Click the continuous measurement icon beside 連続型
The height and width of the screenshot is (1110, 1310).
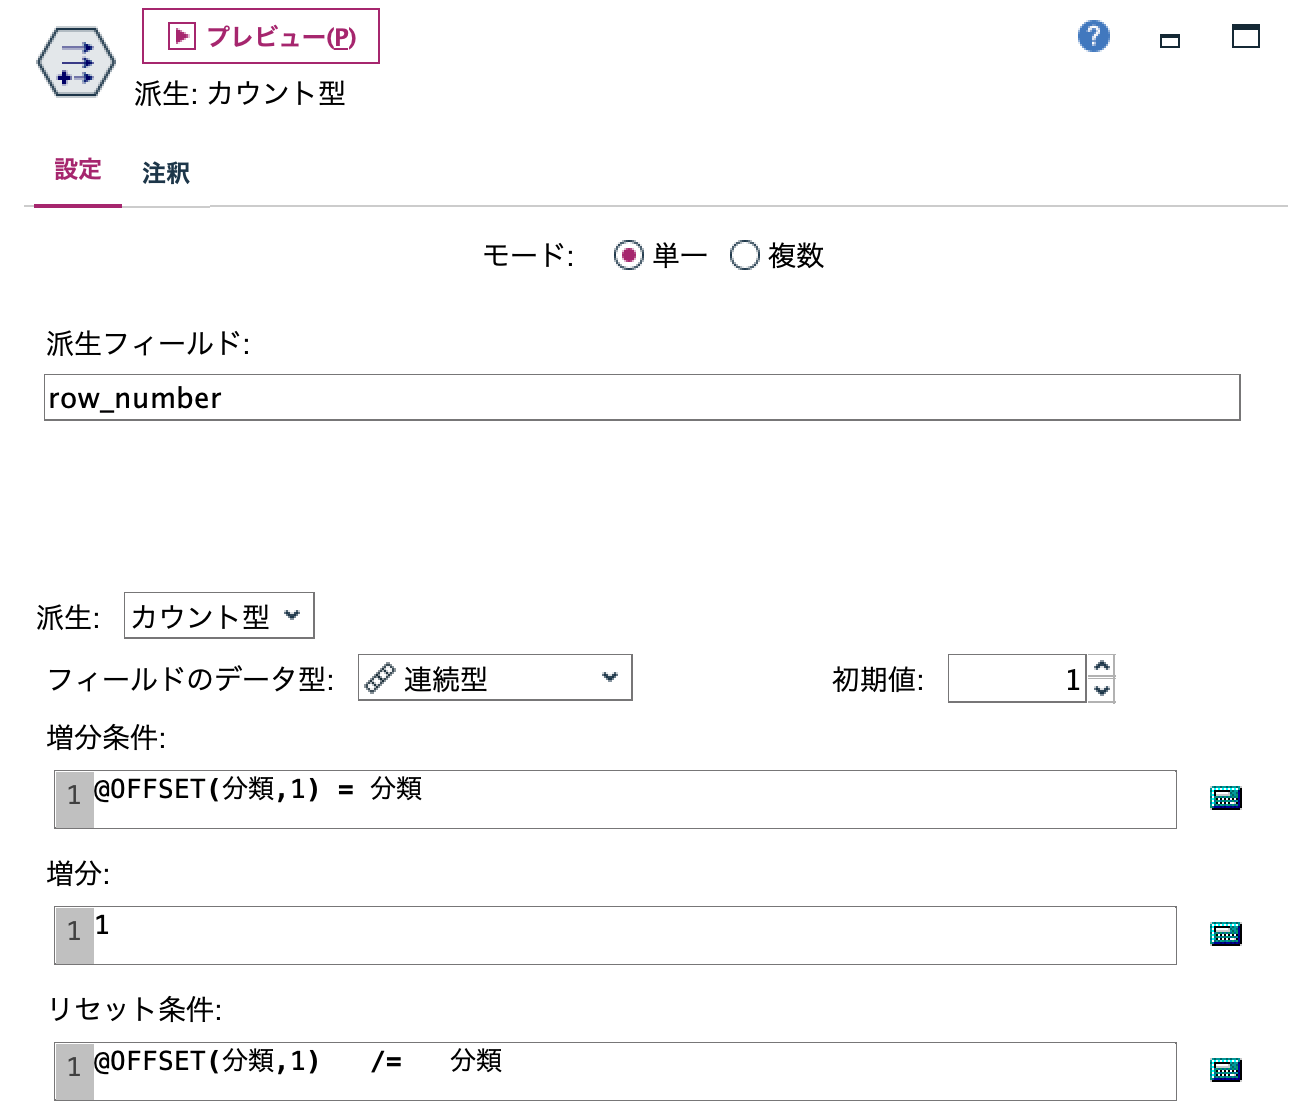point(380,678)
